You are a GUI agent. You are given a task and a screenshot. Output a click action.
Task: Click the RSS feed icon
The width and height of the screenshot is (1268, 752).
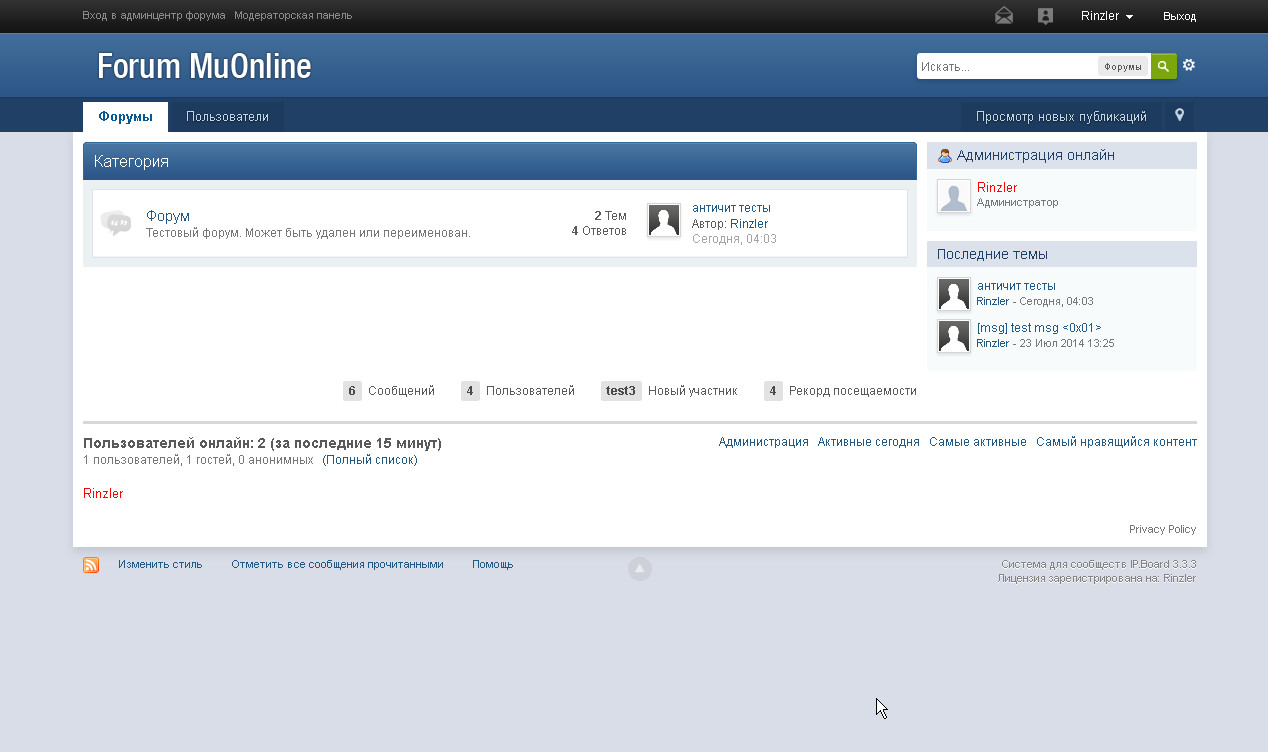pos(91,565)
